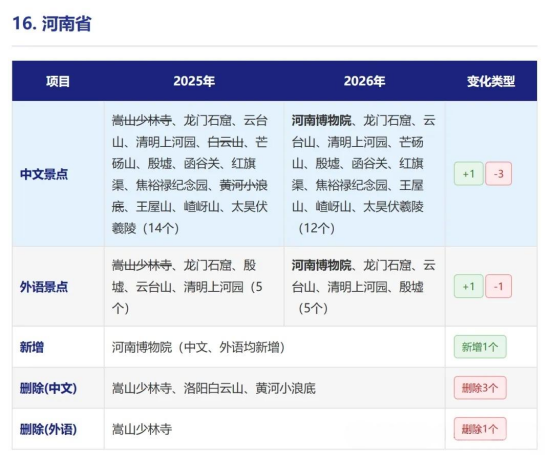
Task: Click struck-through 嵩山少林寺 in 外语景点 row
Action: 142,265
